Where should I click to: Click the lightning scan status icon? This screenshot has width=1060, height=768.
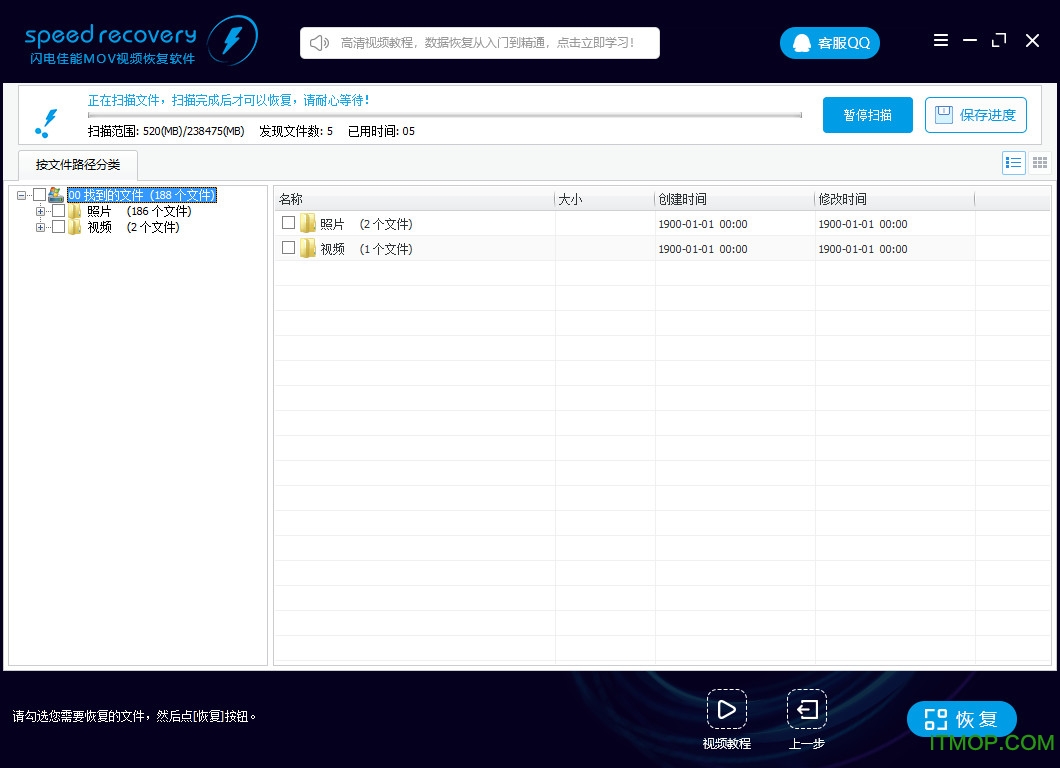coord(47,122)
